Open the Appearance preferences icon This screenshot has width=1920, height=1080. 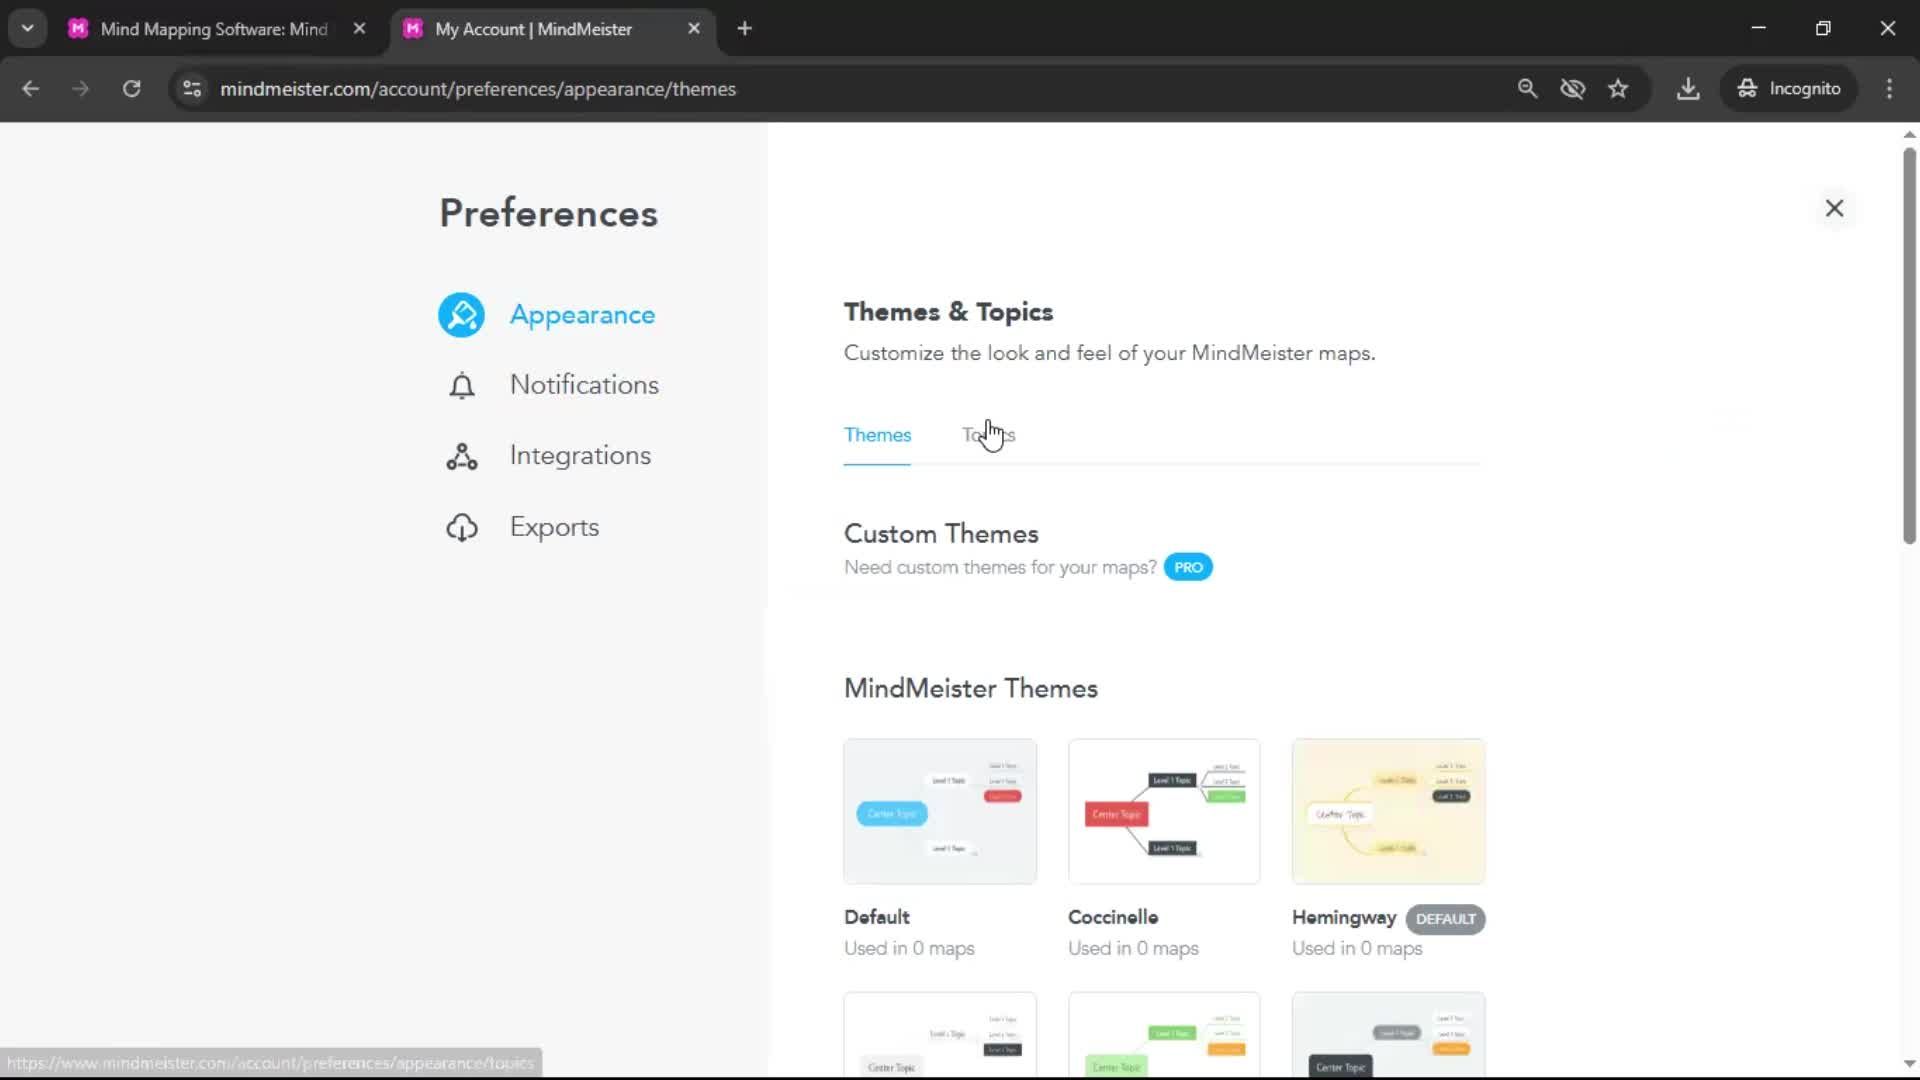461,315
